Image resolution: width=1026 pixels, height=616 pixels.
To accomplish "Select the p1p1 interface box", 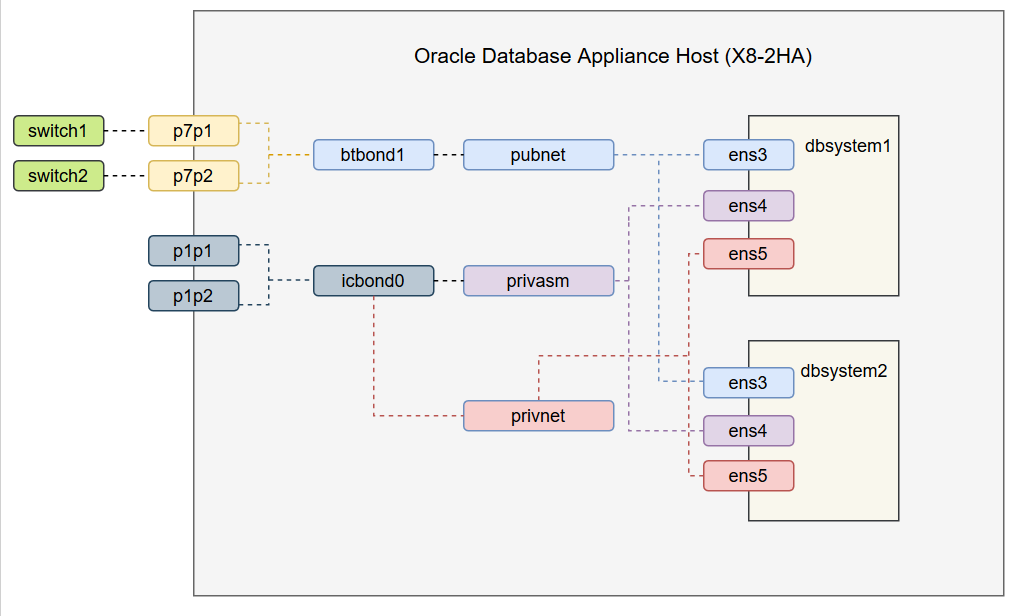I will click(x=194, y=251).
